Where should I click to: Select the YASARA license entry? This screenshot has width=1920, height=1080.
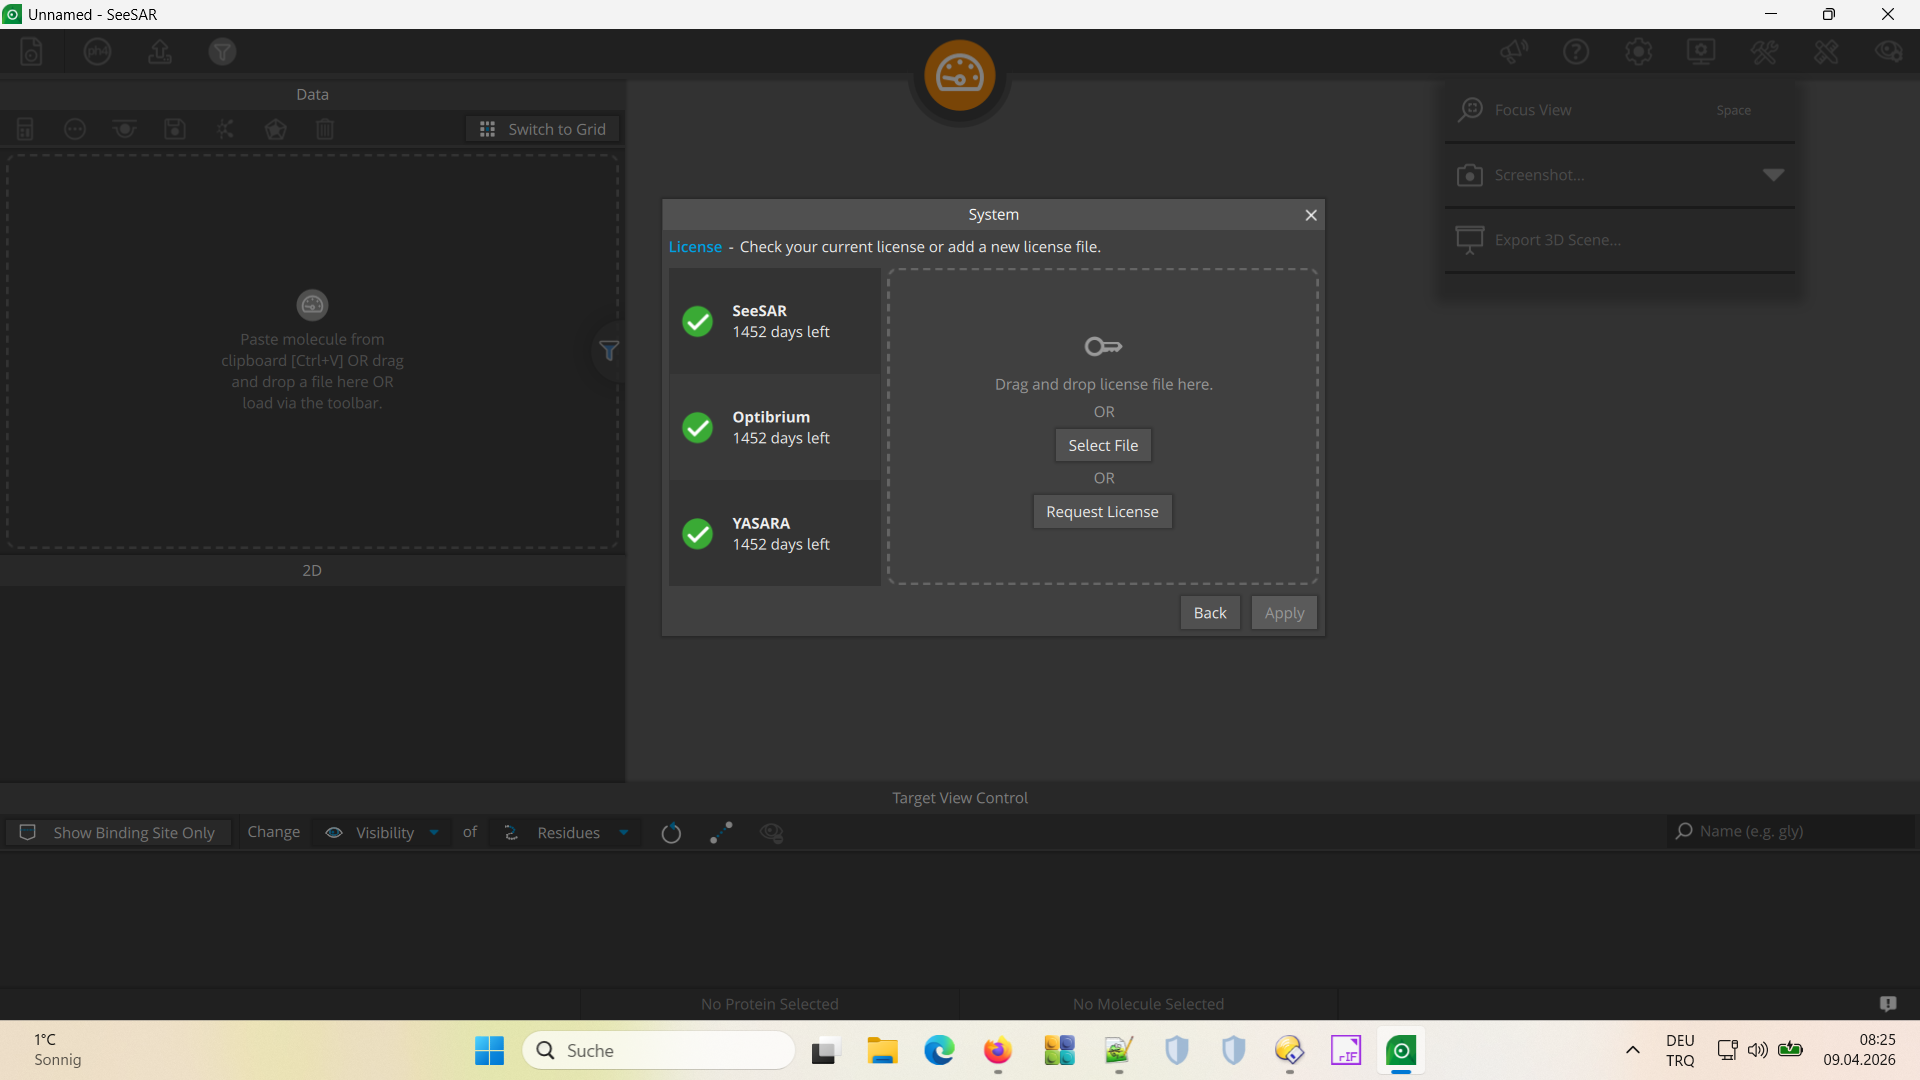click(774, 534)
